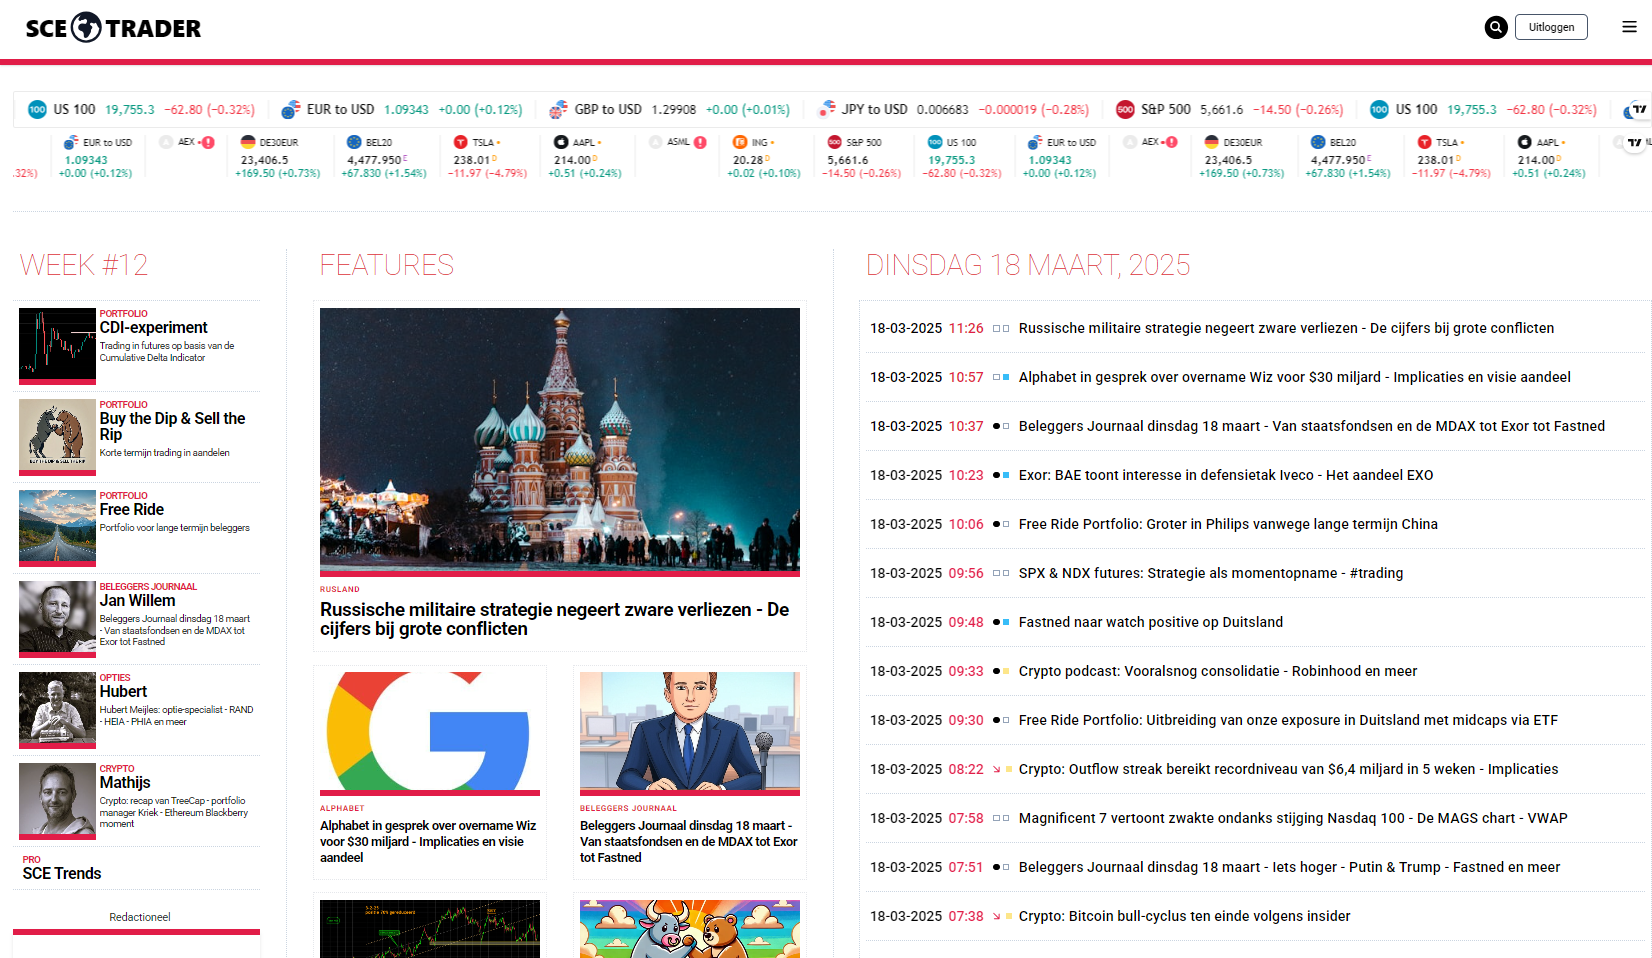Viewport: 1652px width, 958px height.
Task: Open the Google logo article image
Action: pyautogui.click(x=430, y=732)
